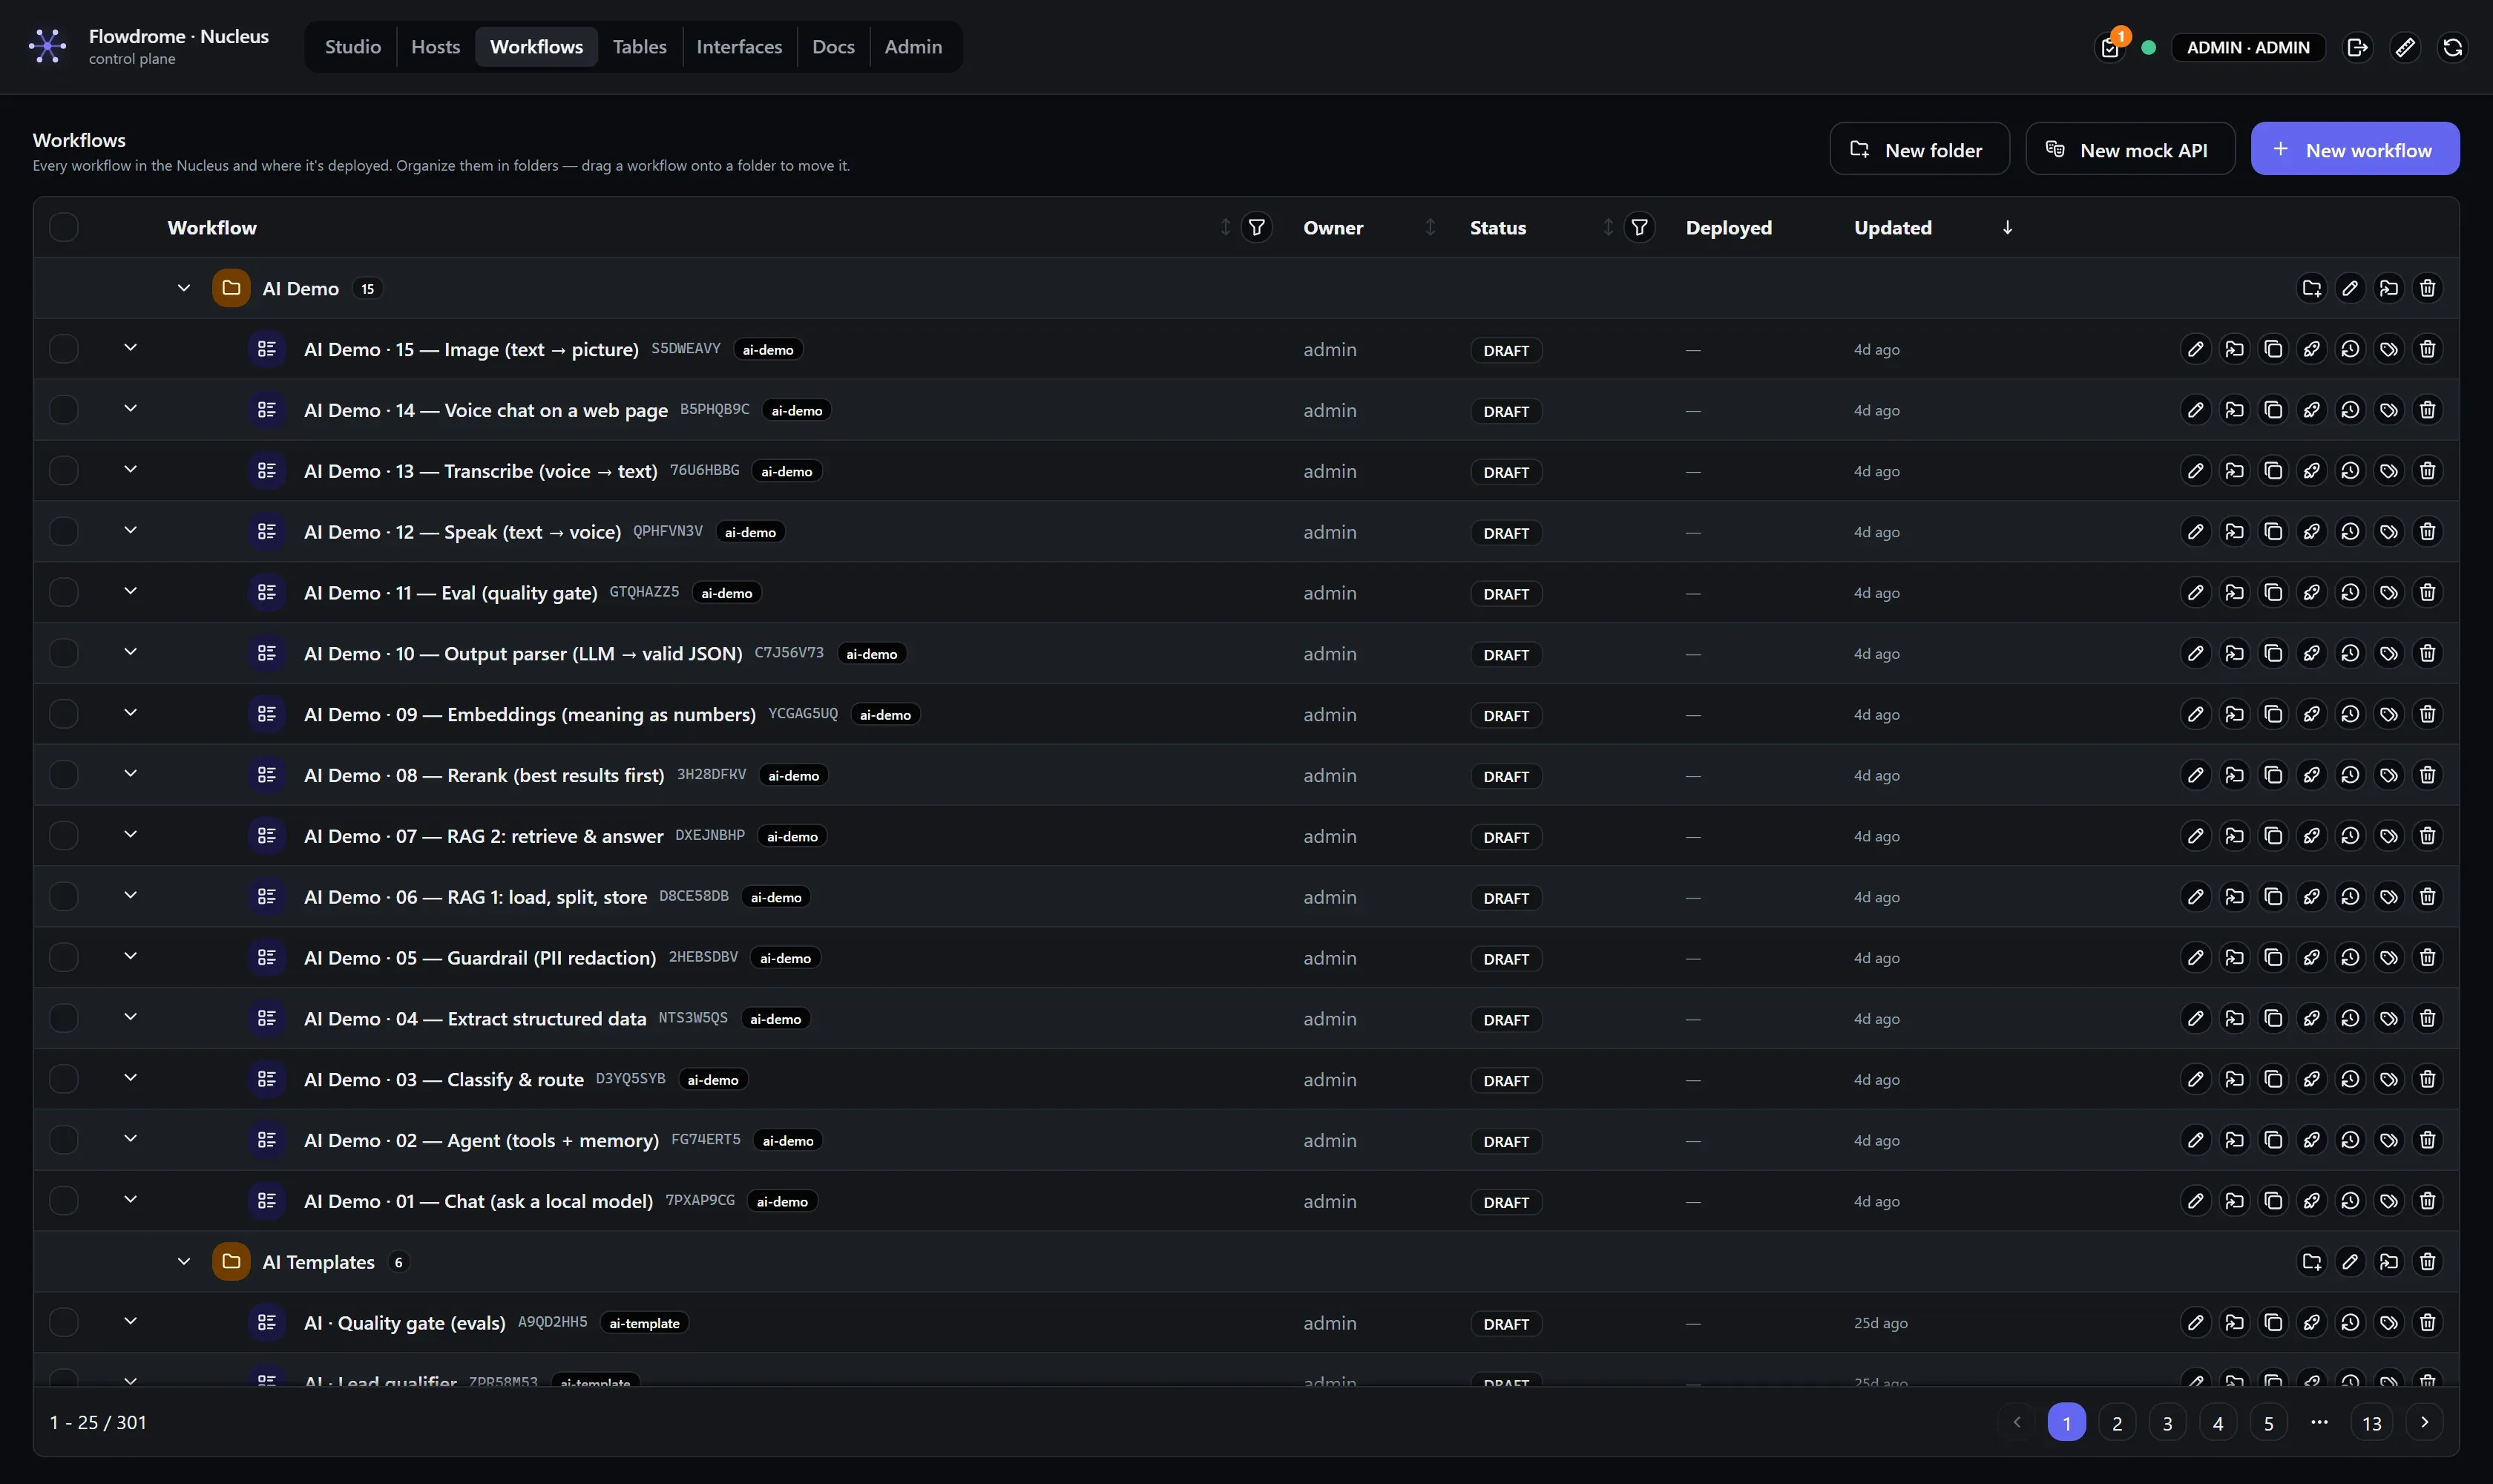The image size is (2493, 1484).
Task: Open history for AI Demo 05 Guardrail
Action: click(2350, 958)
